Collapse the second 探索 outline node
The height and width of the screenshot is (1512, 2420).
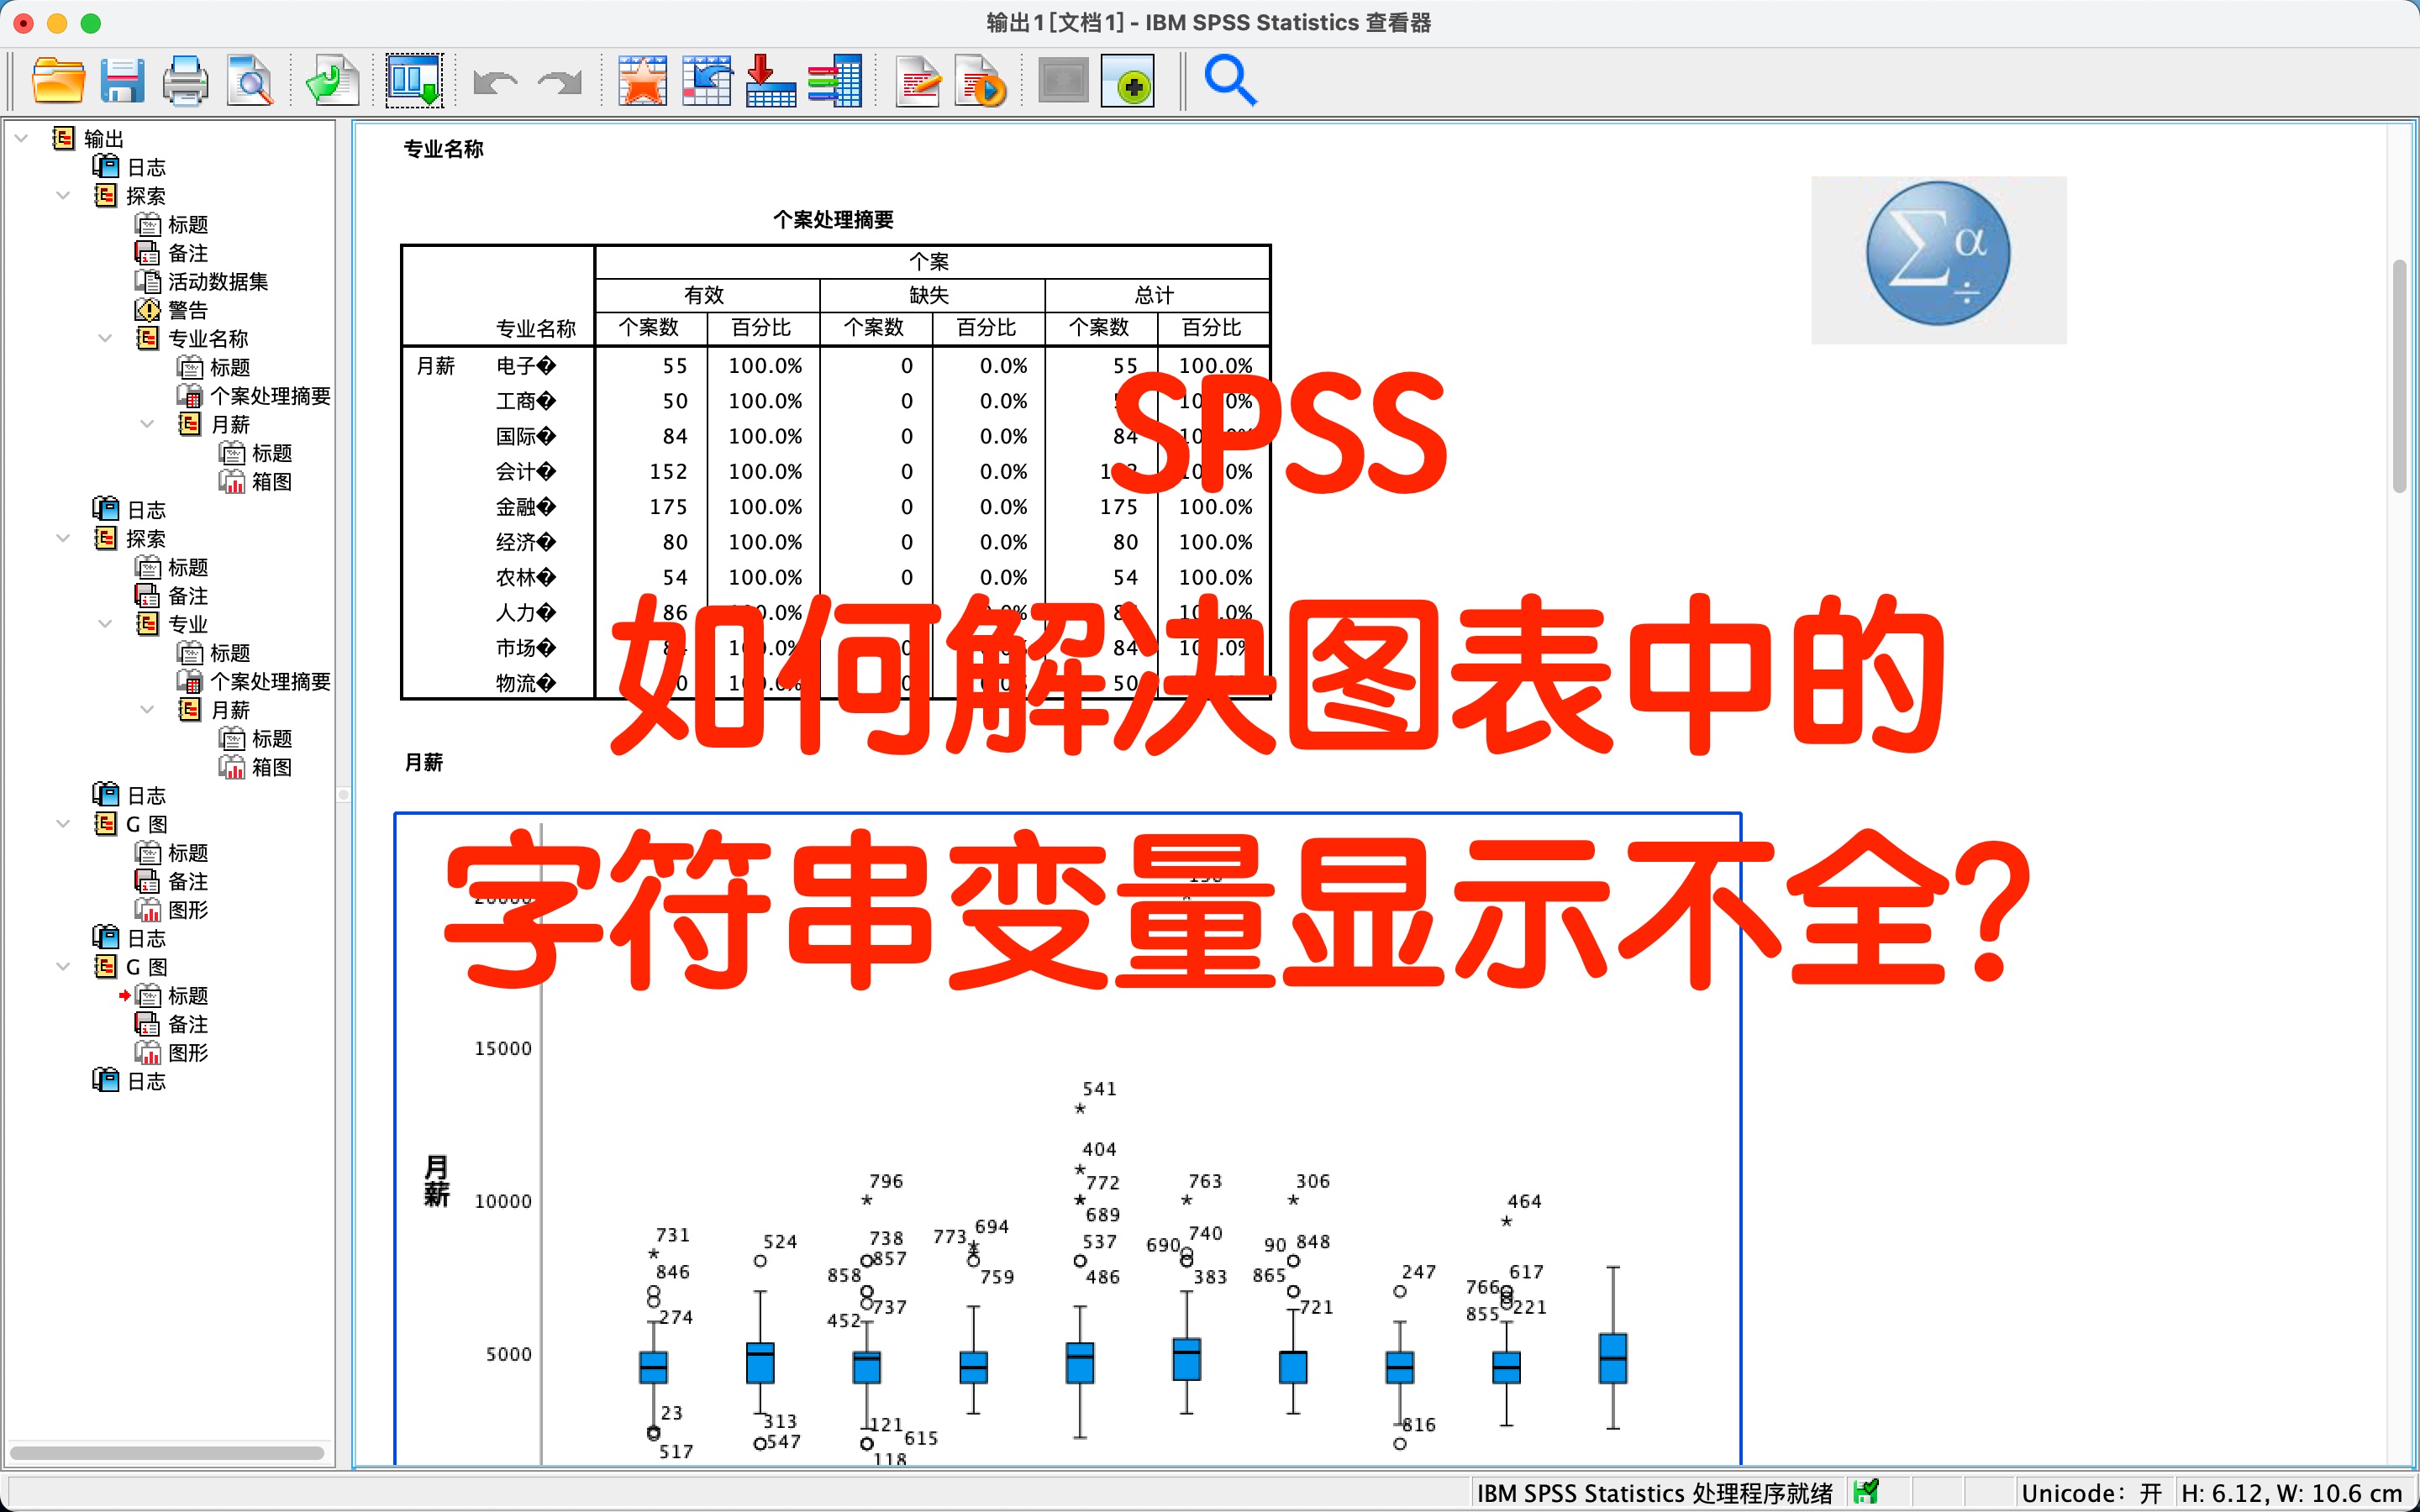[x=63, y=538]
